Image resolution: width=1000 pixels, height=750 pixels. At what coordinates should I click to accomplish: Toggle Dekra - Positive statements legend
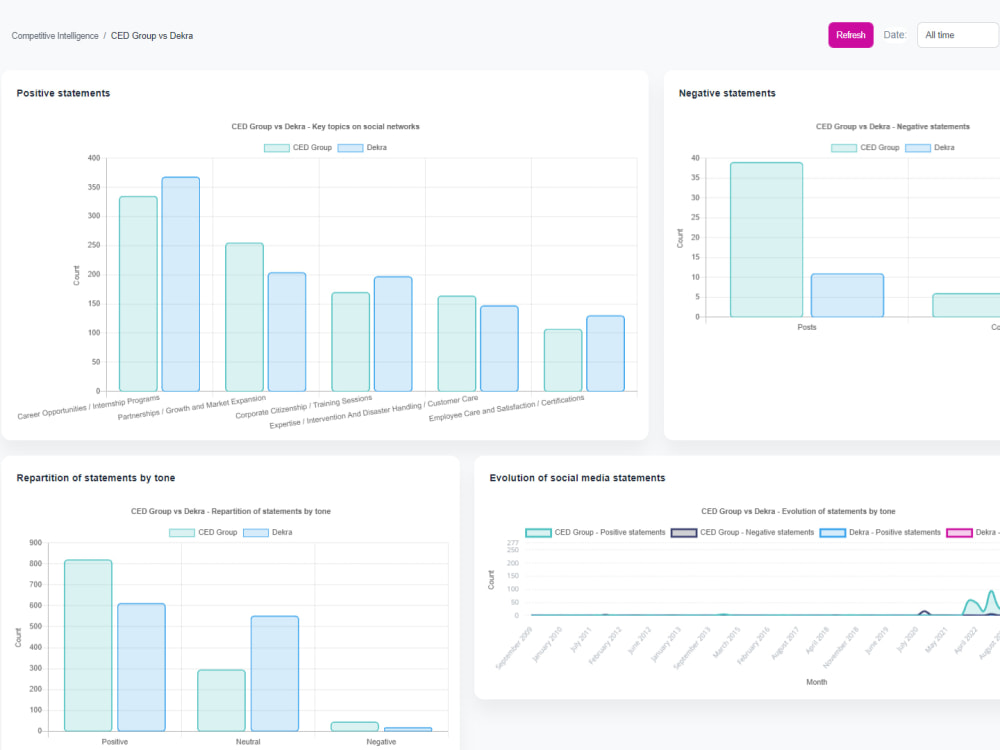(880, 532)
